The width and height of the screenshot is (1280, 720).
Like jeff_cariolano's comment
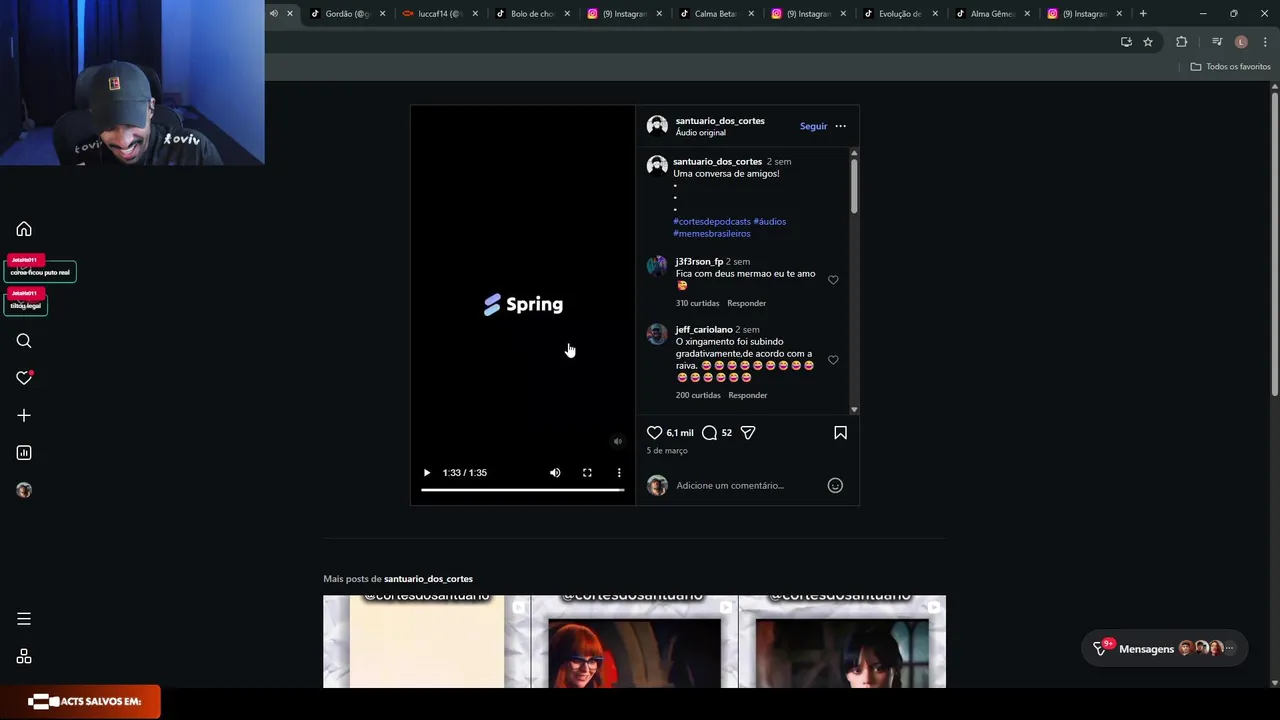click(833, 360)
